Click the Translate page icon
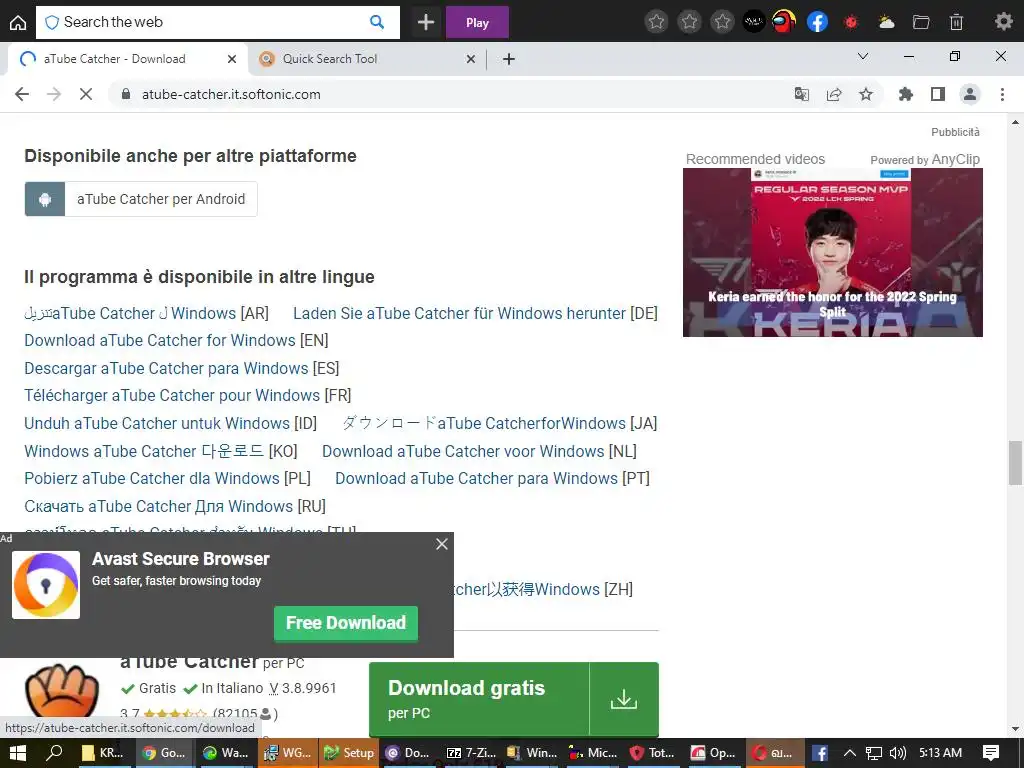Screen dimensions: 1024x768 tap(801, 94)
